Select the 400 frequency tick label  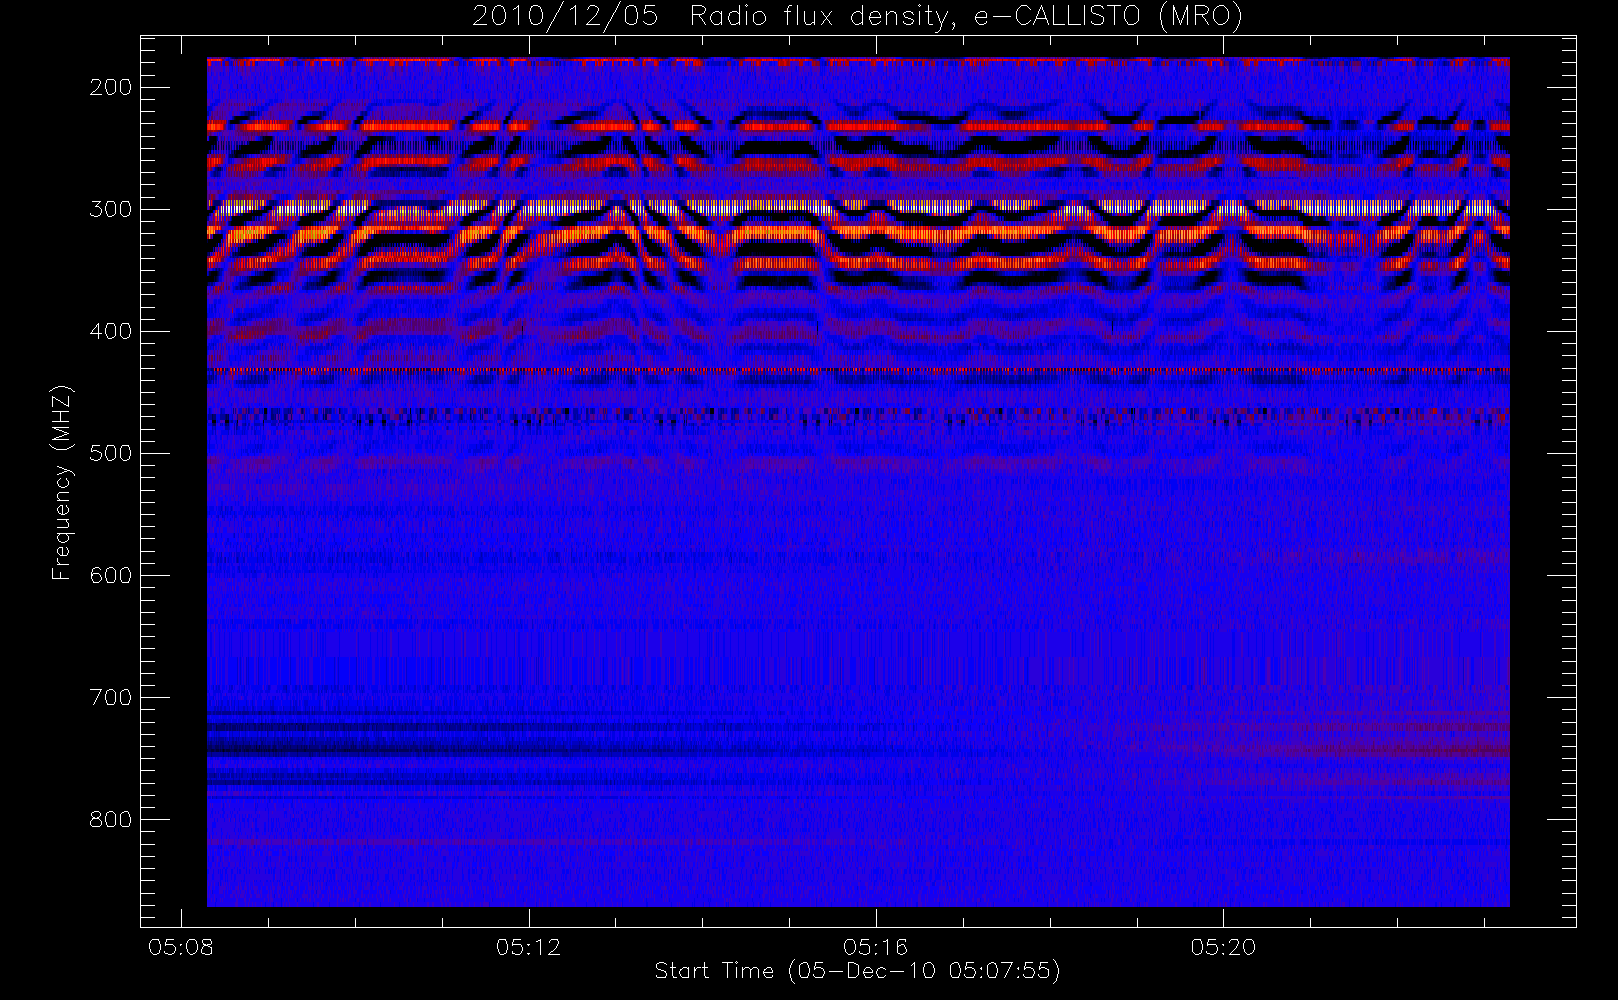pyautogui.click(x=110, y=331)
